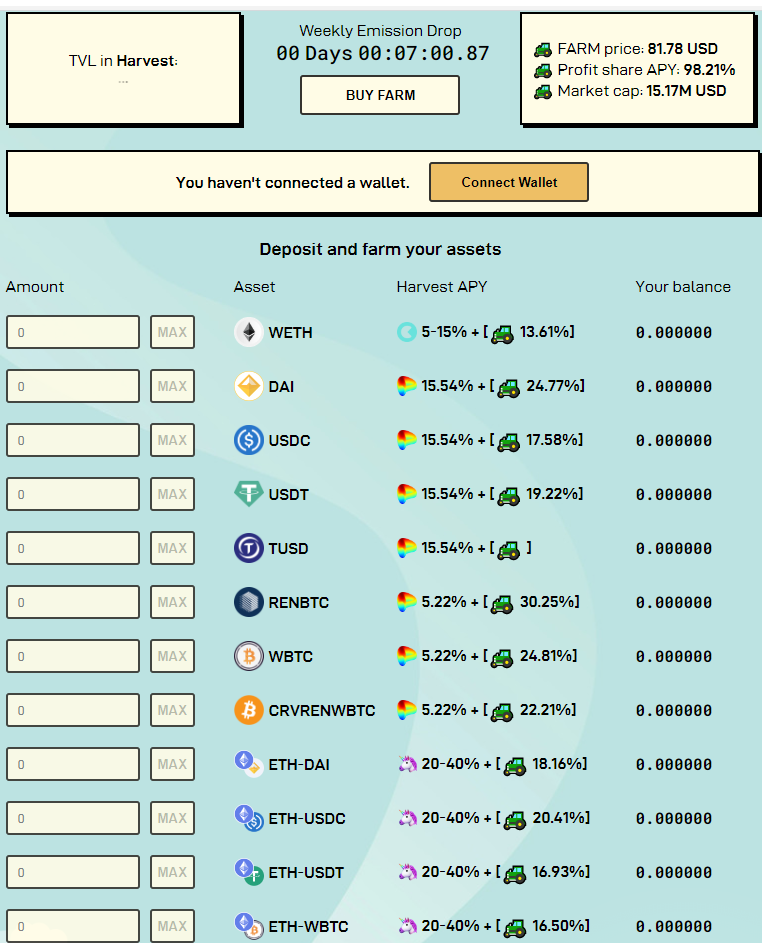Screen dimensions: 762x943
Task: Click the 30.25% RENBTC farm APY value
Action: coord(549,602)
